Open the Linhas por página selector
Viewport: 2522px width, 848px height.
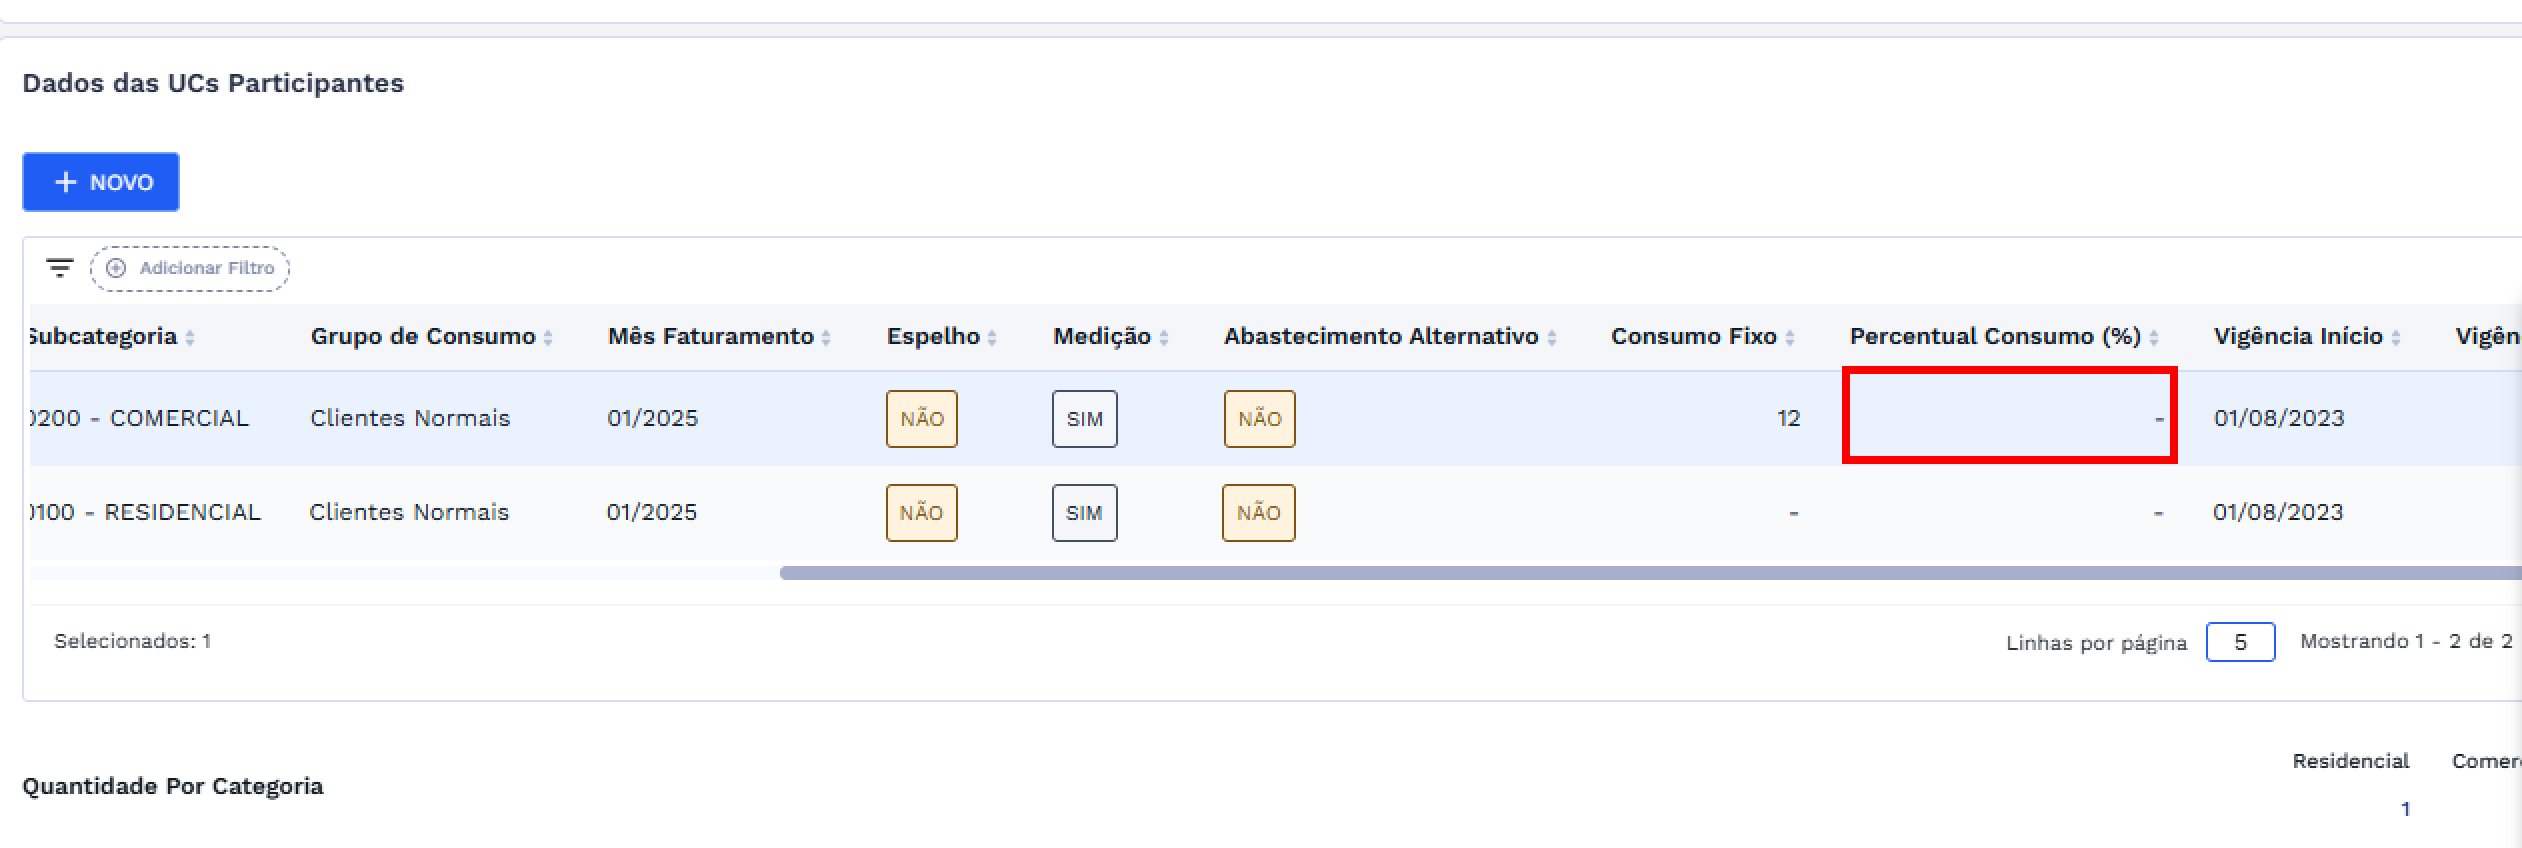pyautogui.click(x=2240, y=642)
